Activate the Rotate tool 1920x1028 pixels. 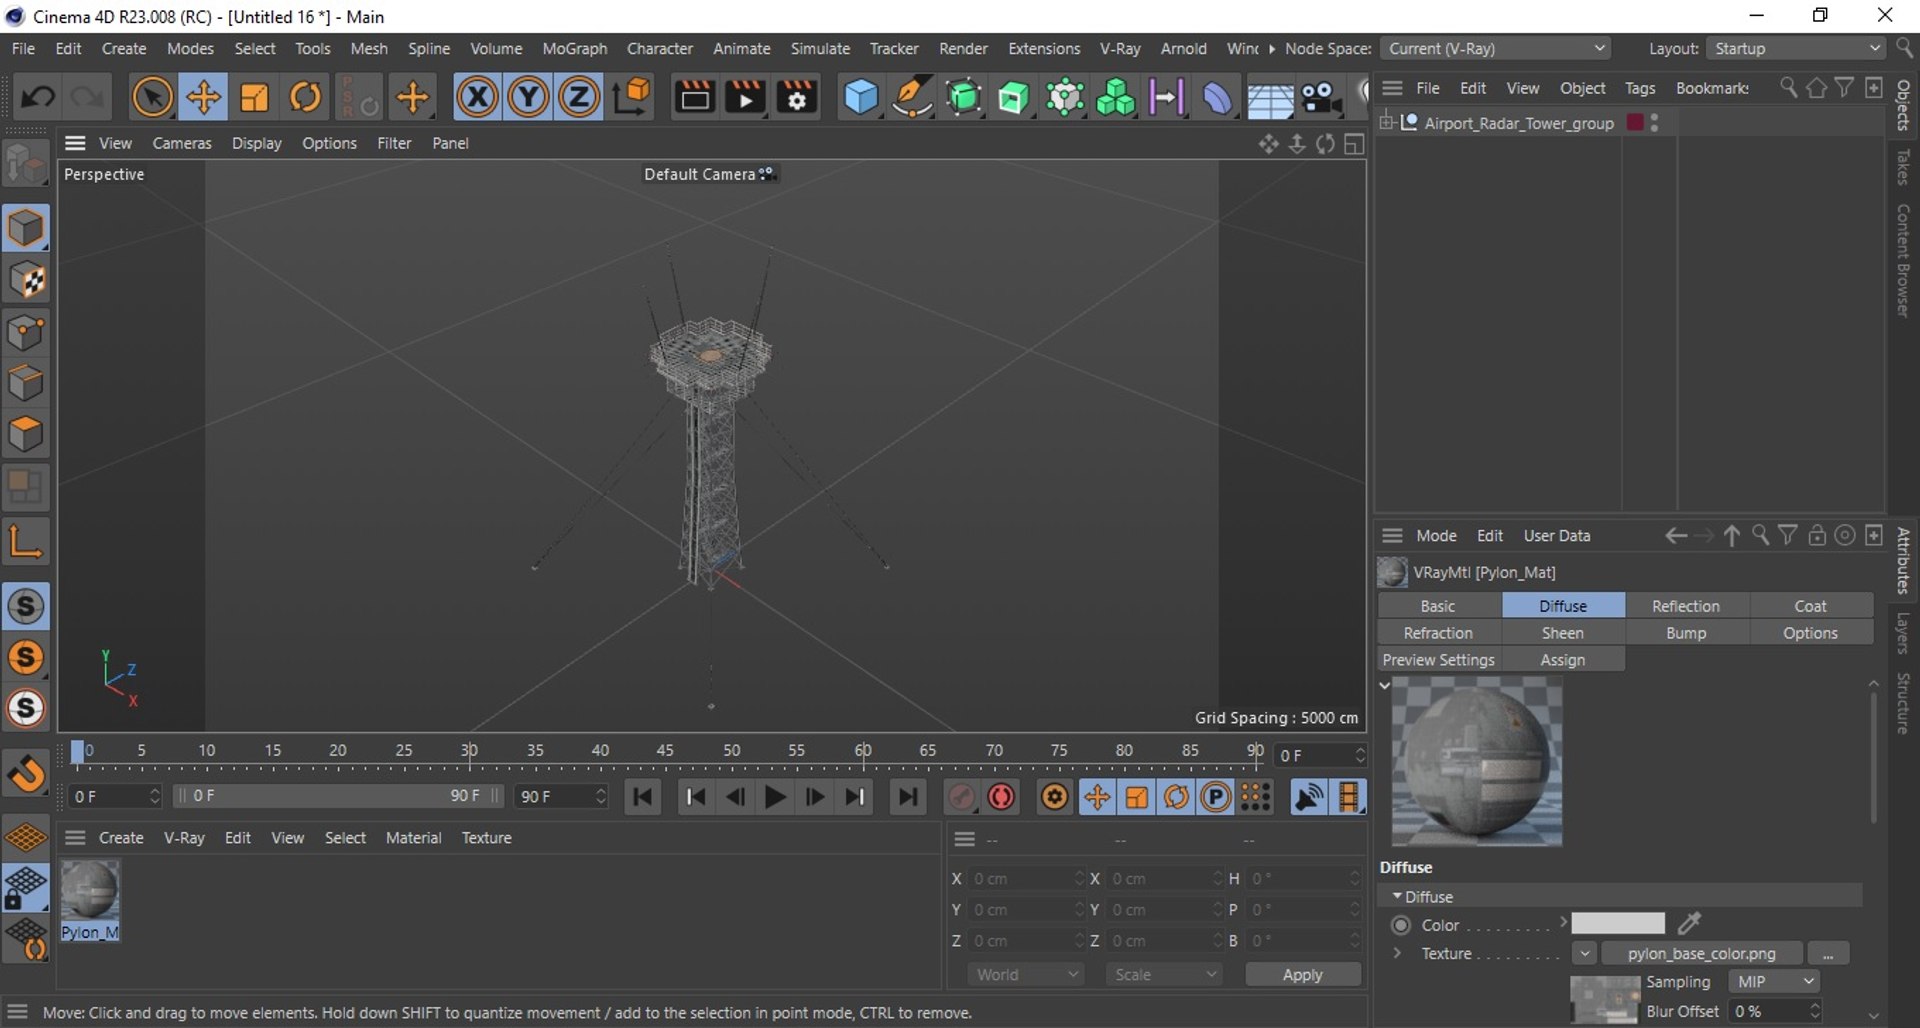[x=305, y=97]
